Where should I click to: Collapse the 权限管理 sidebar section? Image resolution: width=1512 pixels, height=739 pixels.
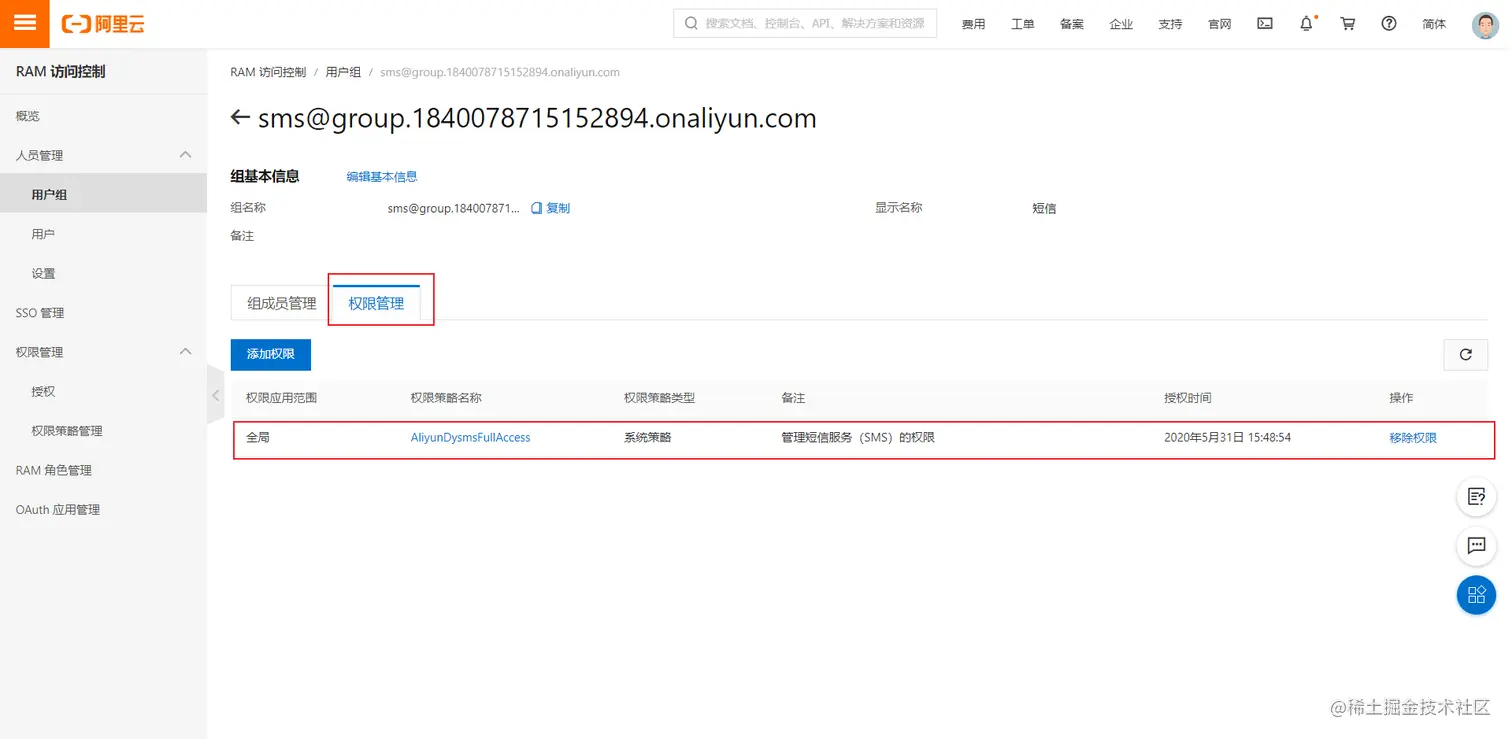pos(185,351)
